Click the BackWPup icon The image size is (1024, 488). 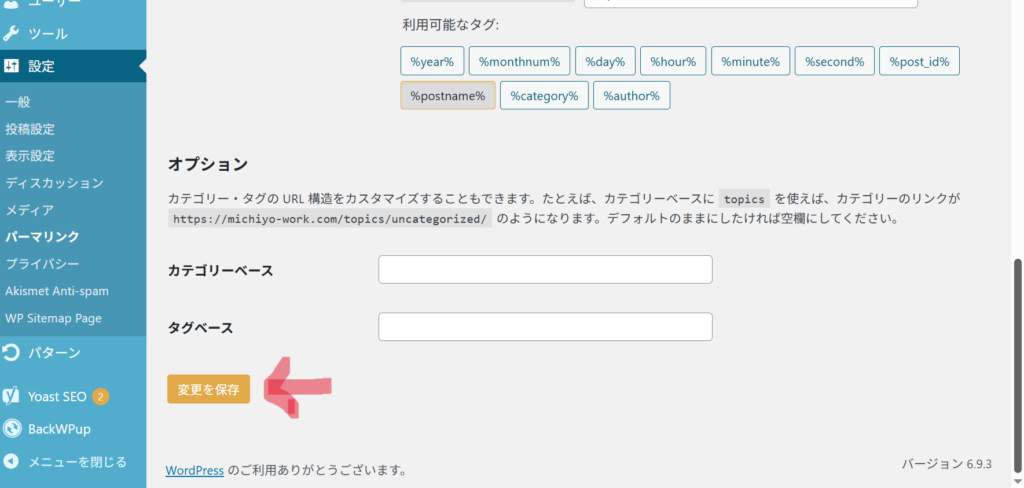click(12, 429)
